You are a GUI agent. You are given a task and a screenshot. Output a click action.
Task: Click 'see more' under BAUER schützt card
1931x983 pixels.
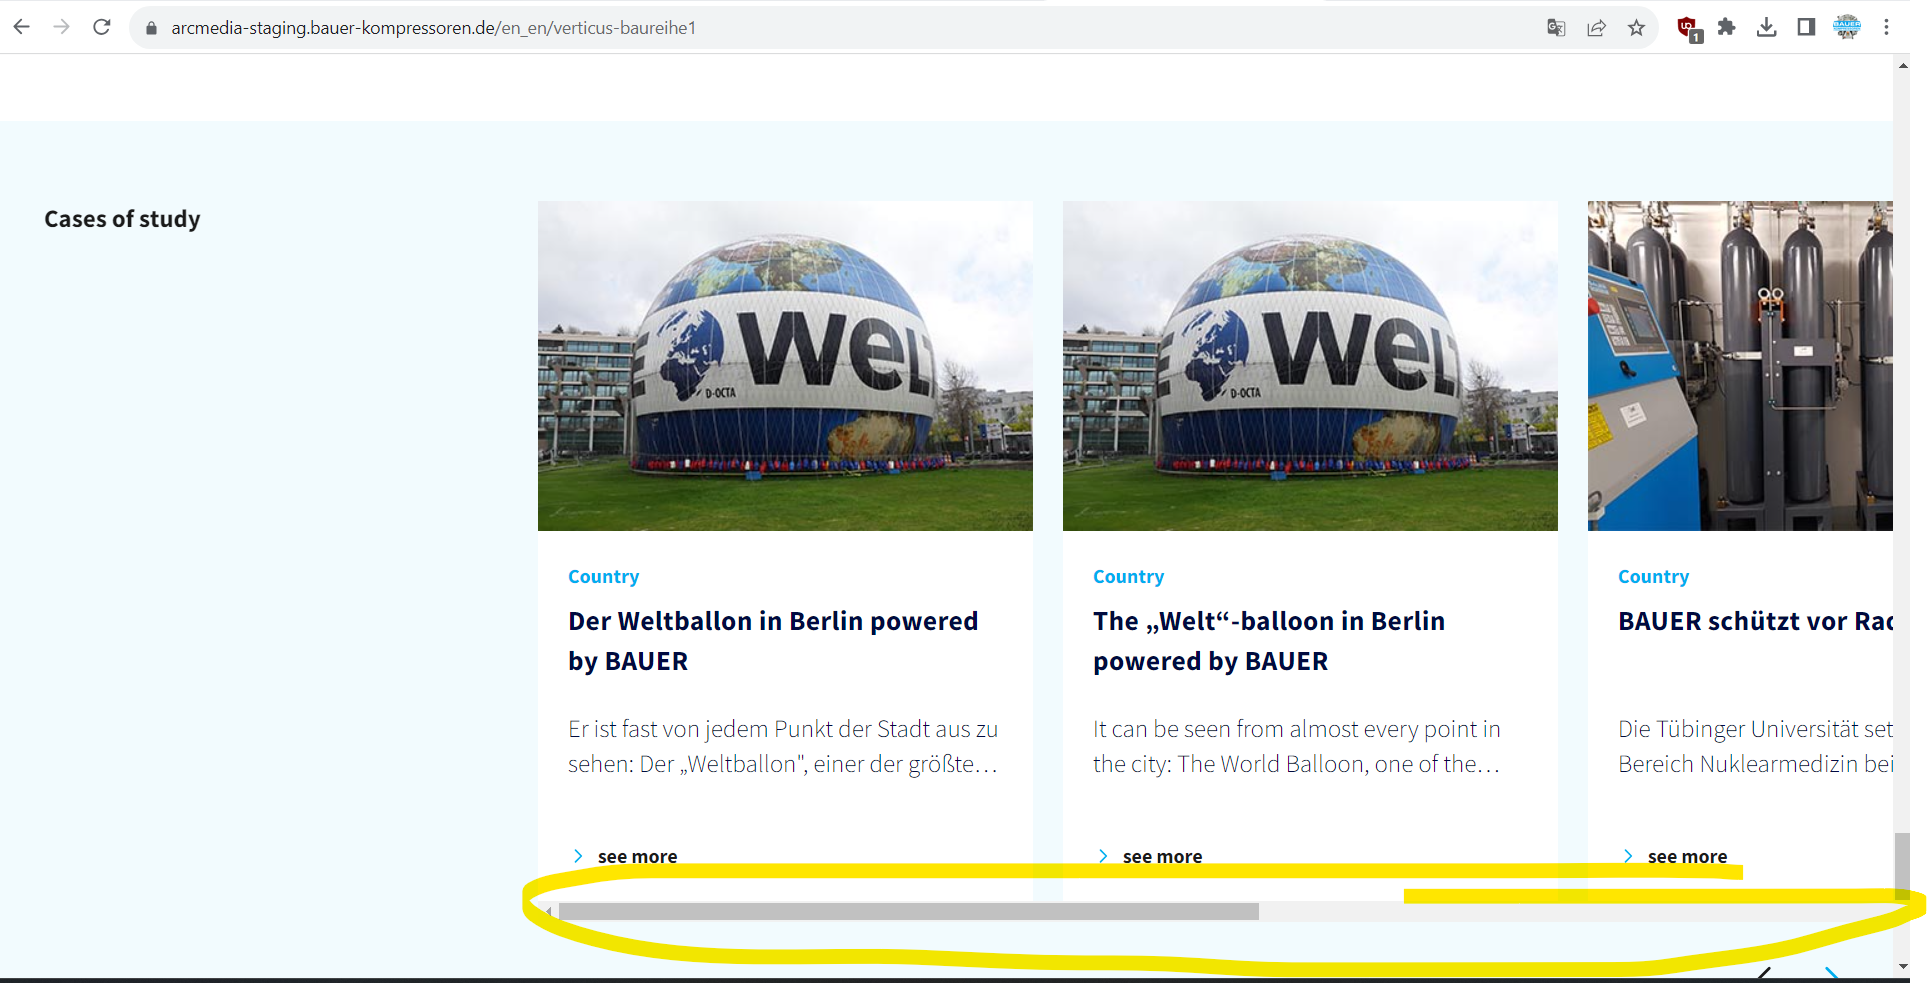point(1687,856)
